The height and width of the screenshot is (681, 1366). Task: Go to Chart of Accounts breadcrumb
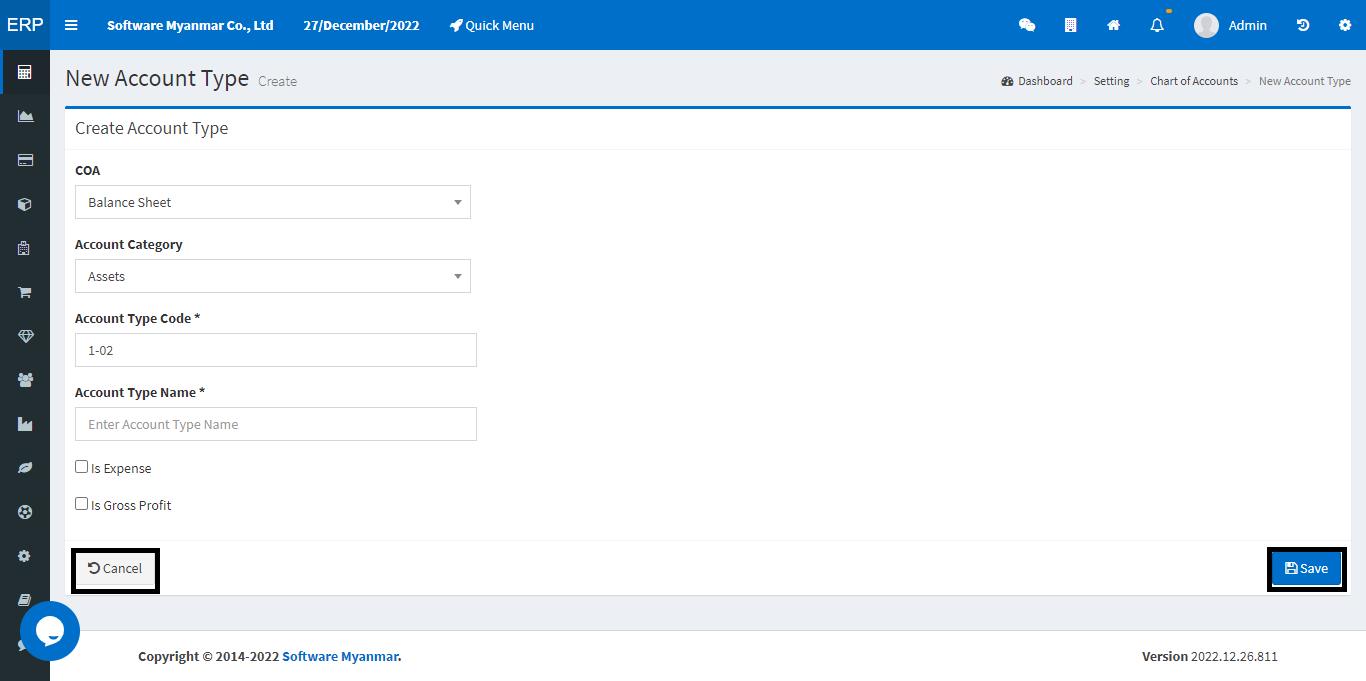click(x=1194, y=81)
